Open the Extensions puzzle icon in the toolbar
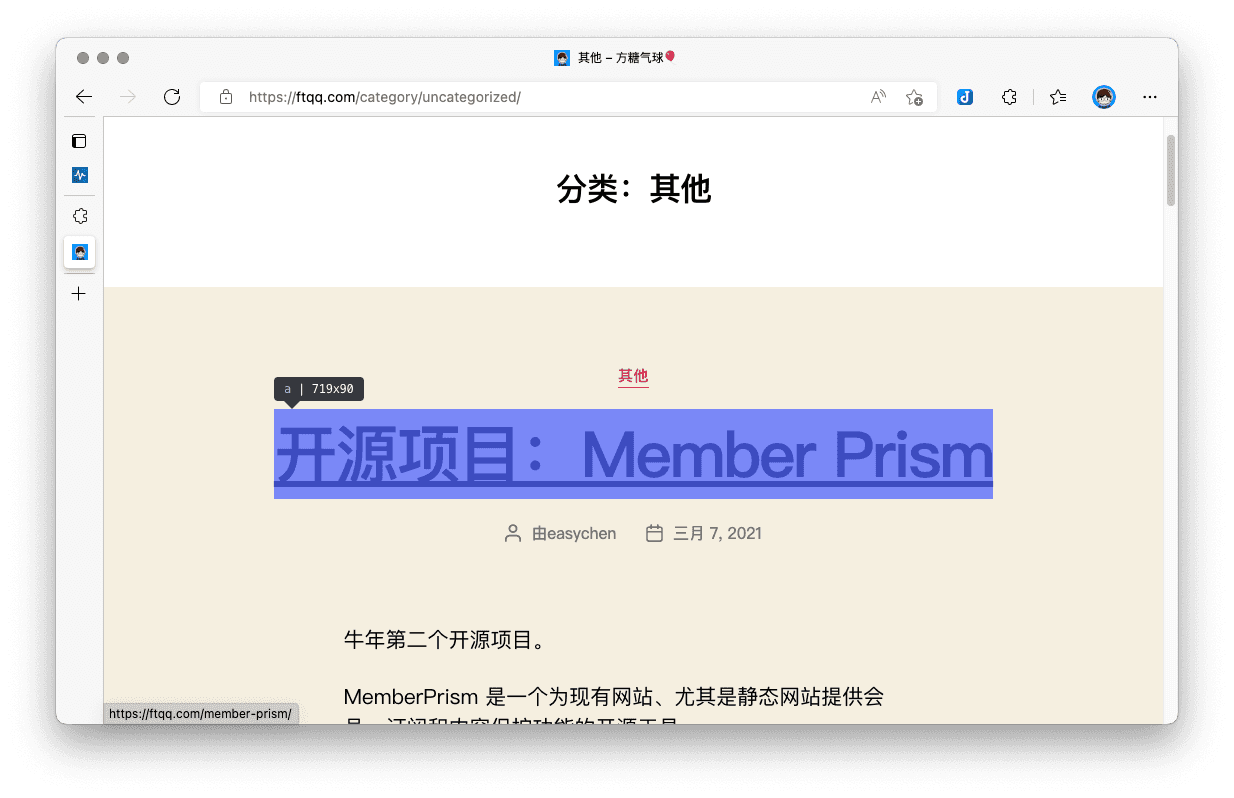 coord(1010,97)
